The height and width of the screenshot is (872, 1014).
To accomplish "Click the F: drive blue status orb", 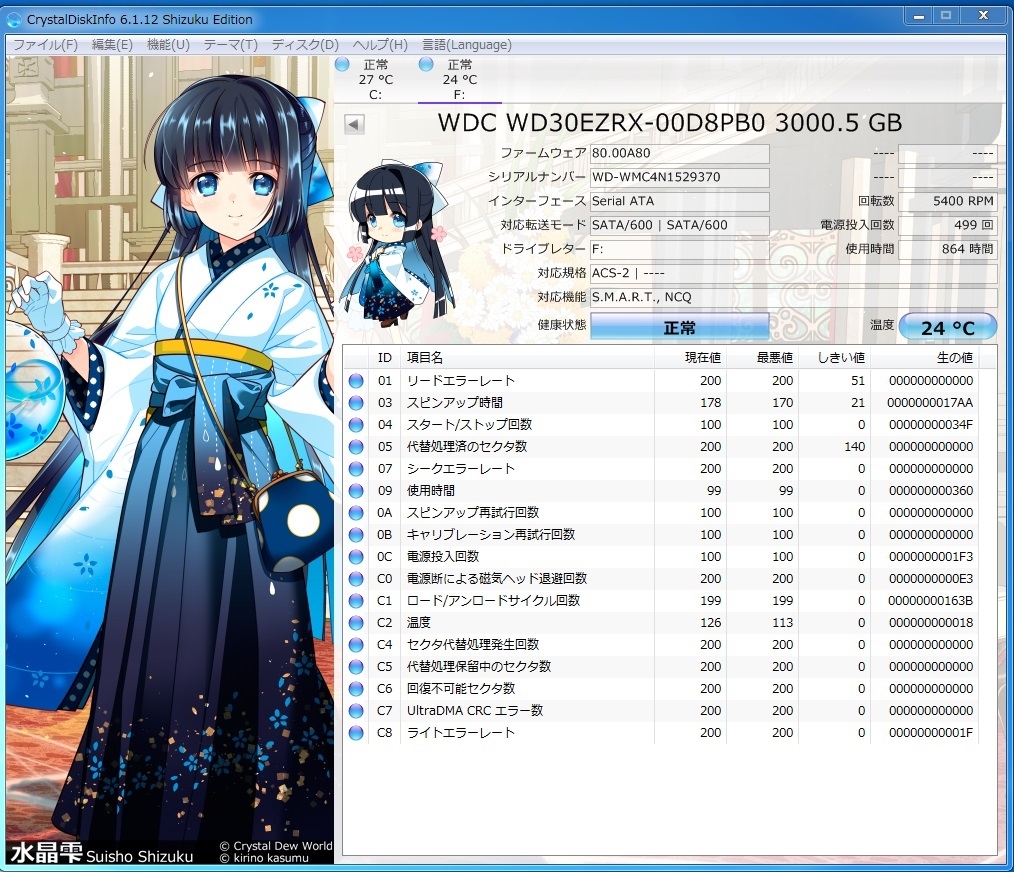I will click(426, 64).
